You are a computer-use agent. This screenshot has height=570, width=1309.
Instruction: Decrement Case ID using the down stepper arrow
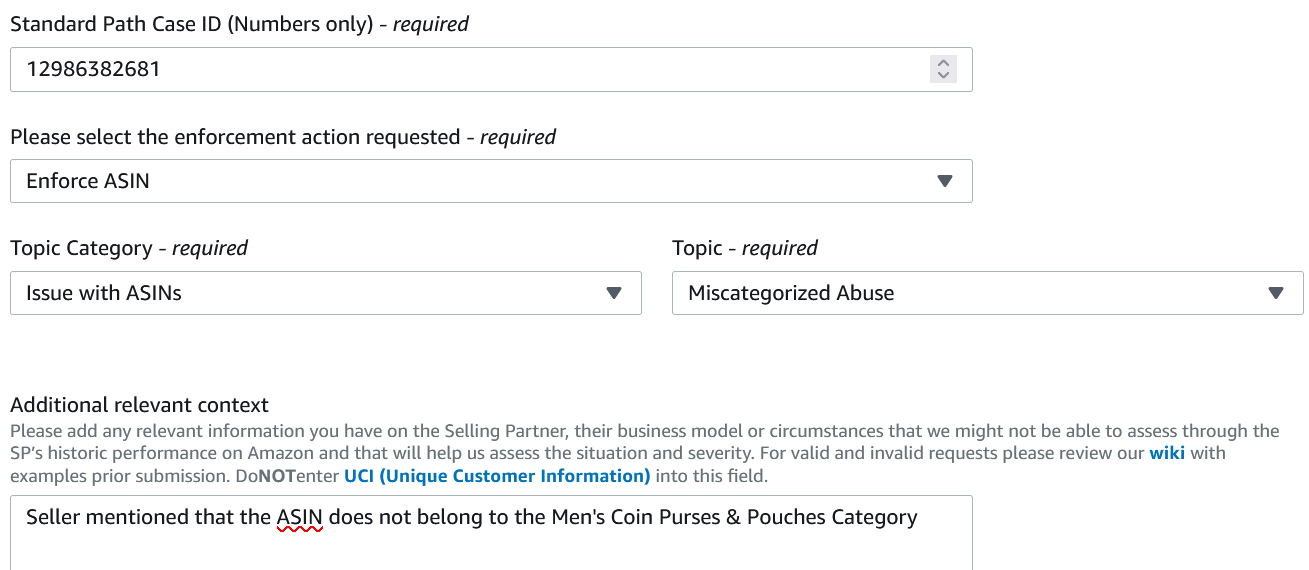pos(943,76)
